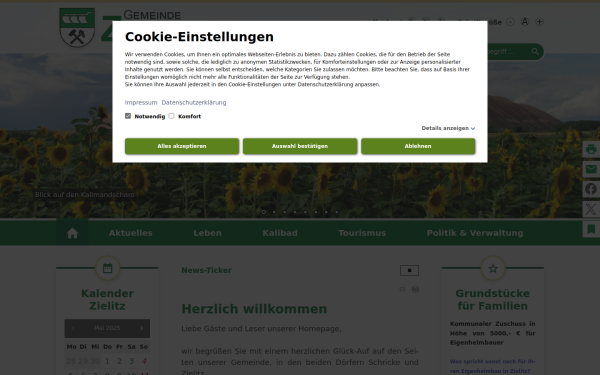Stop the News-Ticker with the square button

coord(409,271)
